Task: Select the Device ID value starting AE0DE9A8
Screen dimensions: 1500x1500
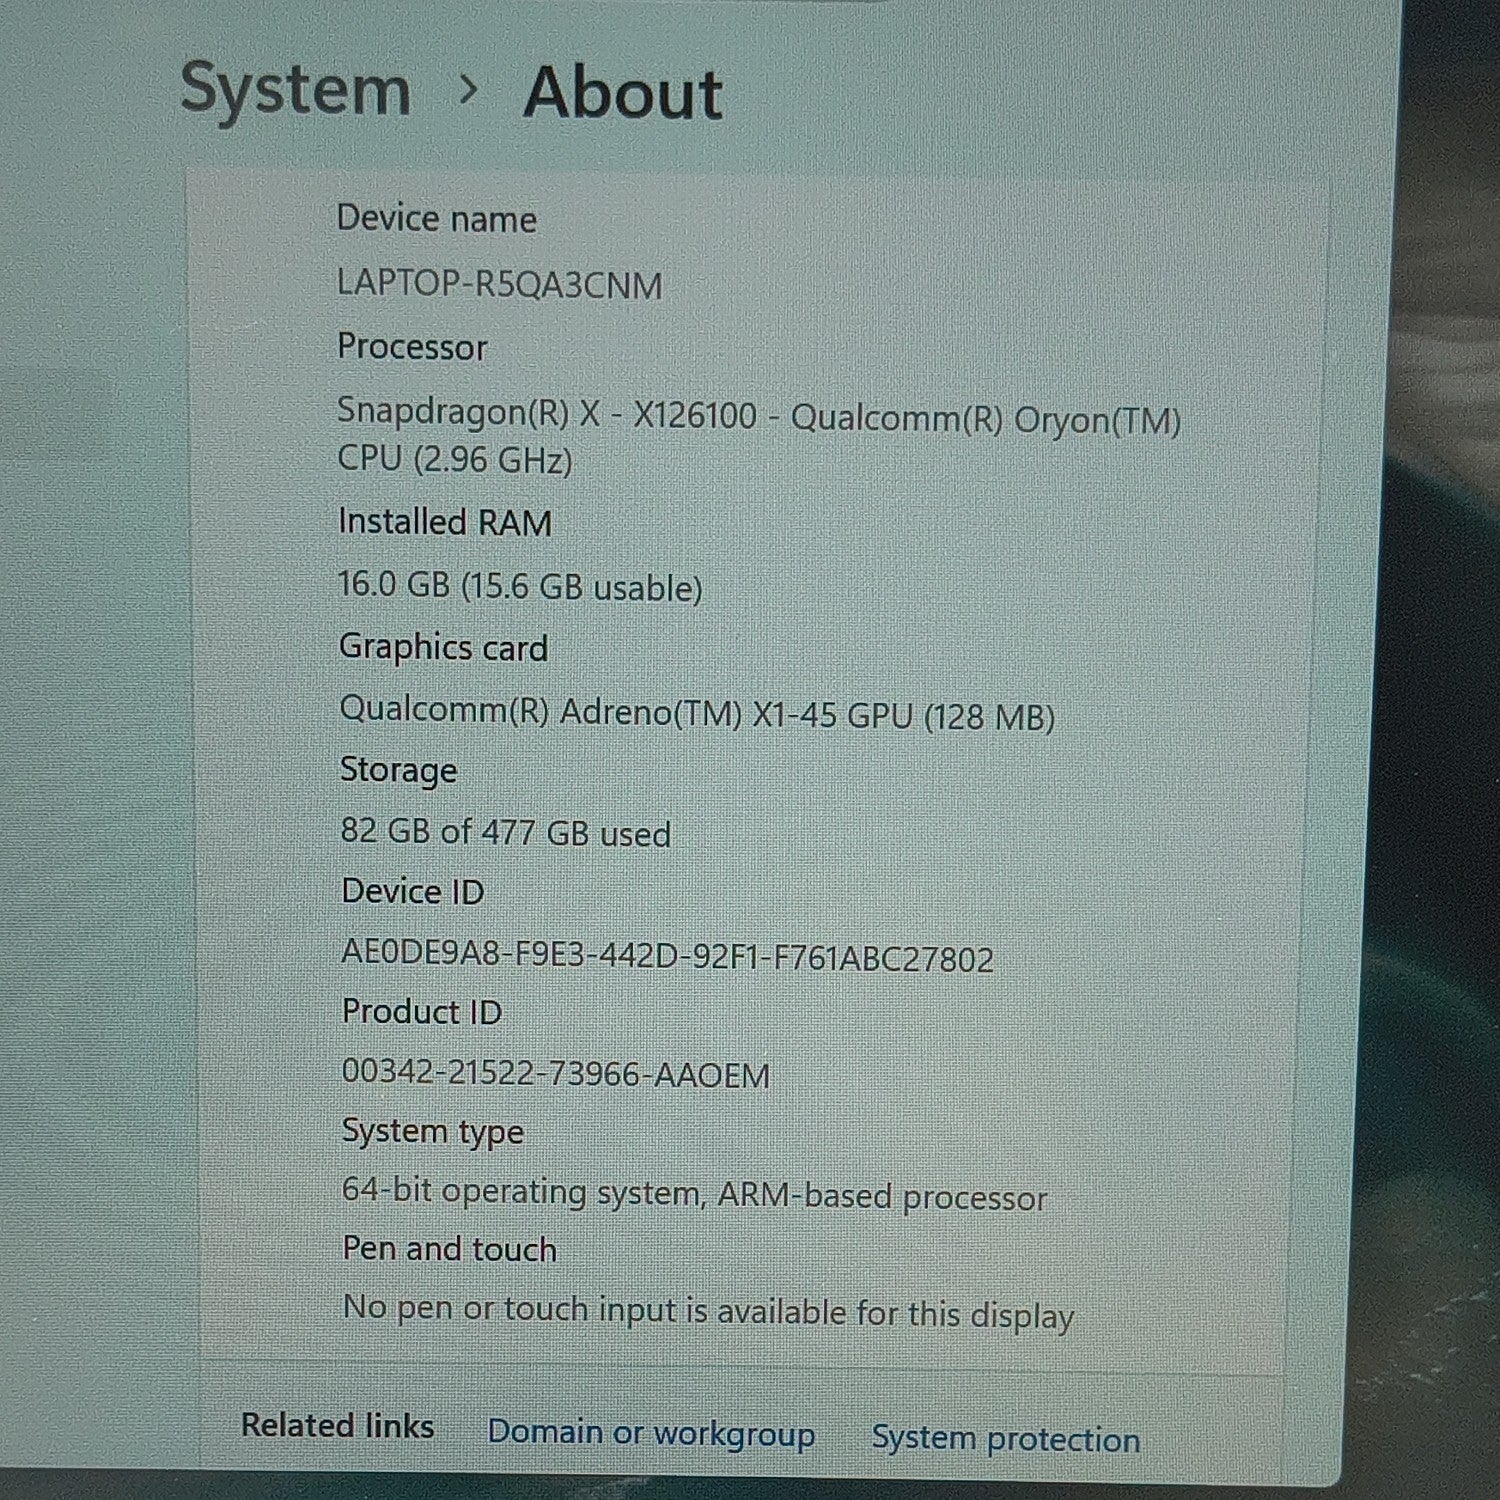Action: pyautogui.click(x=667, y=957)
